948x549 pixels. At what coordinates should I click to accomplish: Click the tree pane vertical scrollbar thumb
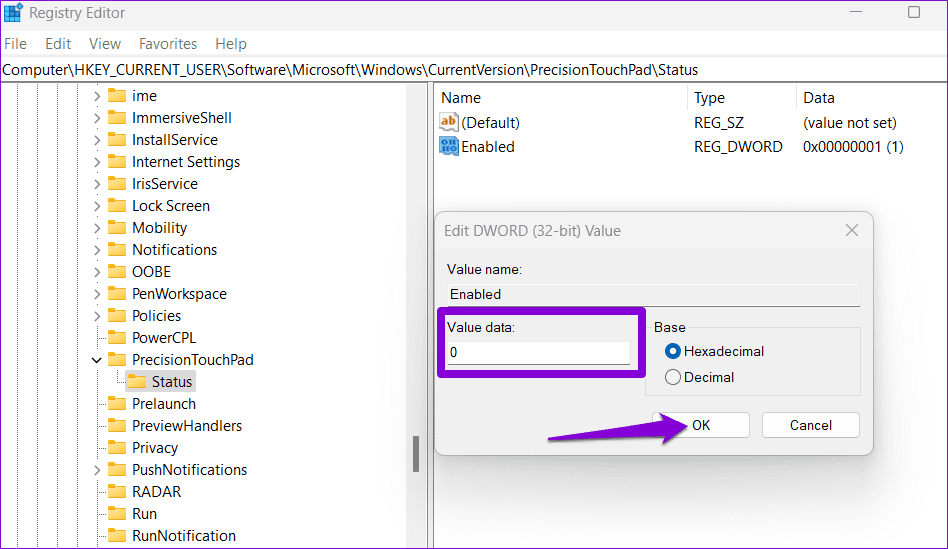coord(416,453)
